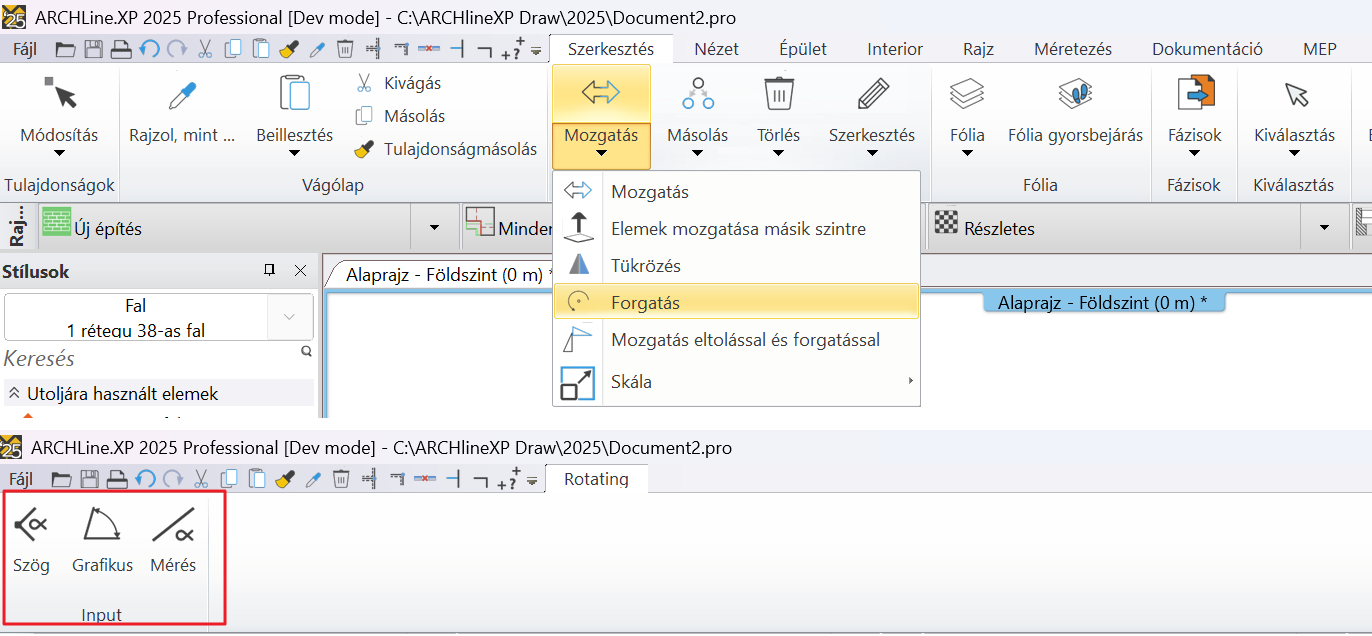Image resolution: width=1372 pixels, height=636 pixels.
Task: Collapse the Utoljára használt elemek section
Action: pyautogui.click(x=14, y=394)
